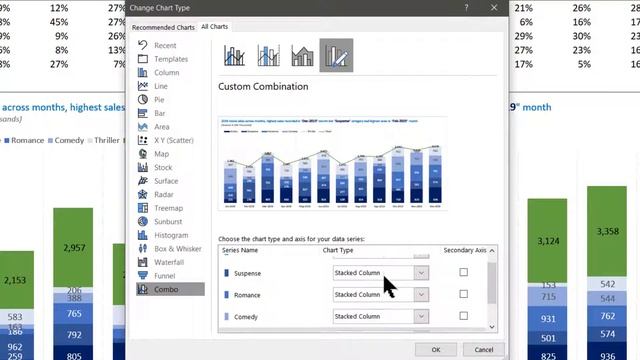
Task: Click Series Name column header
Action: click(x=240, y=250)
